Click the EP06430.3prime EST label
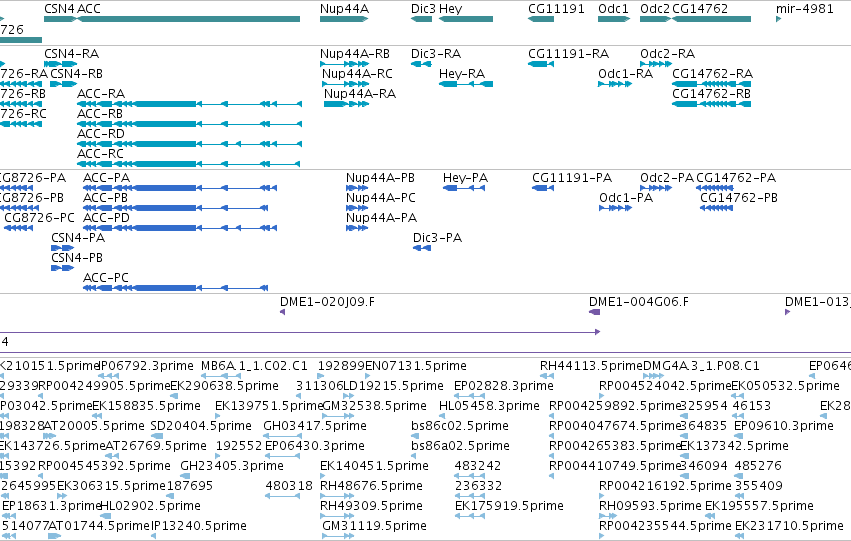Image resolution: width=851 pixels, height=541 pixels. [x=315, y=446]
